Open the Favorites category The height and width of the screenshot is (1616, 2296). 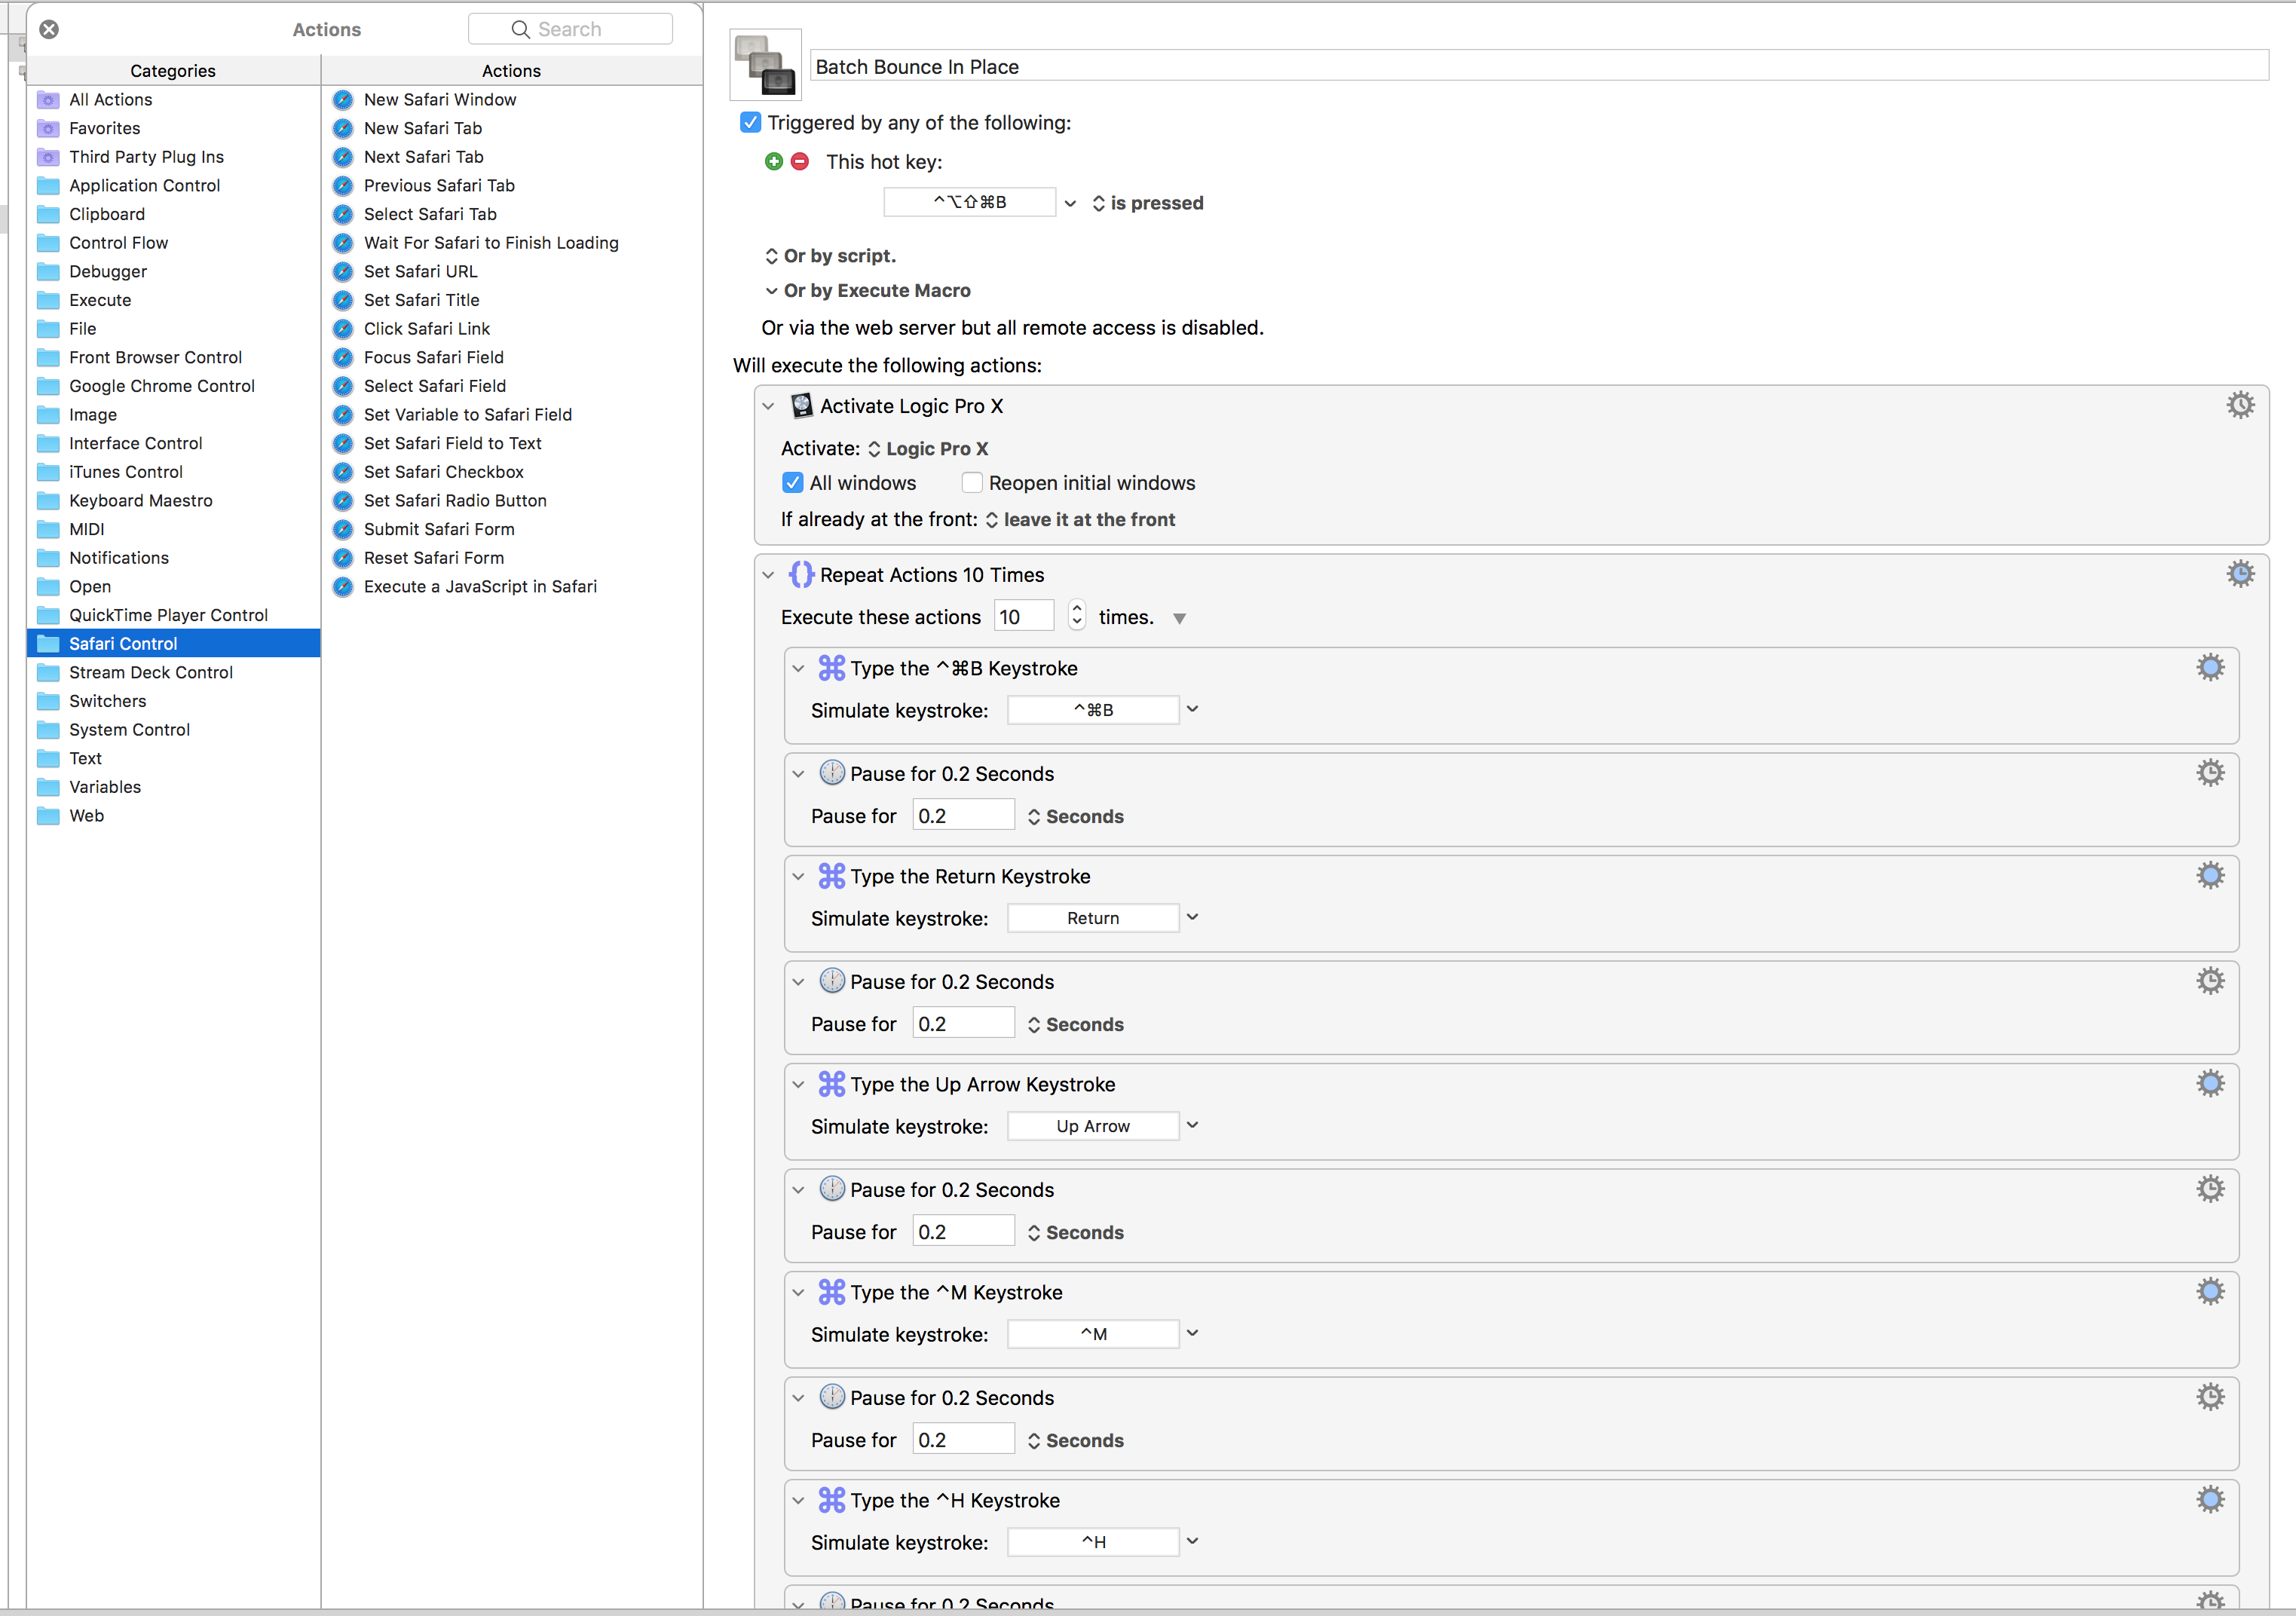click(x=173, y=128)
